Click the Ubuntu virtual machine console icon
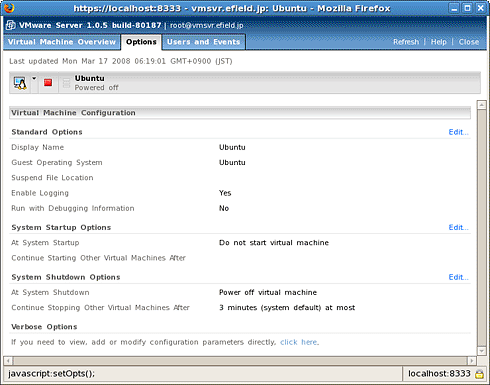This screenshot has height=385, width=490. point(20,83)
